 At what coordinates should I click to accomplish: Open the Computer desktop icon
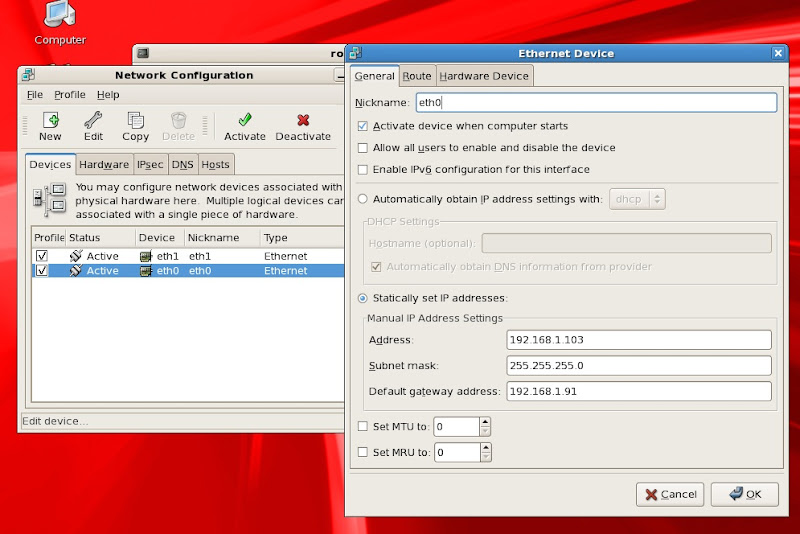(x=60, y=23)
